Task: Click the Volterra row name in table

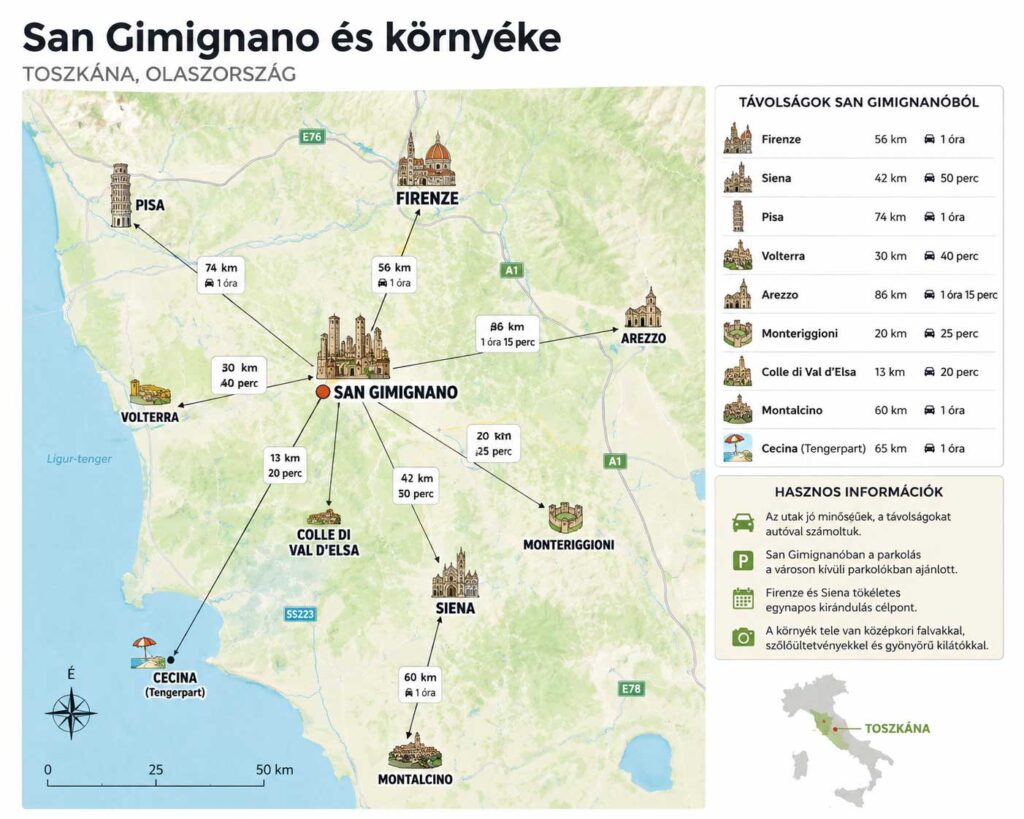Action: click(x=783, y=256)
